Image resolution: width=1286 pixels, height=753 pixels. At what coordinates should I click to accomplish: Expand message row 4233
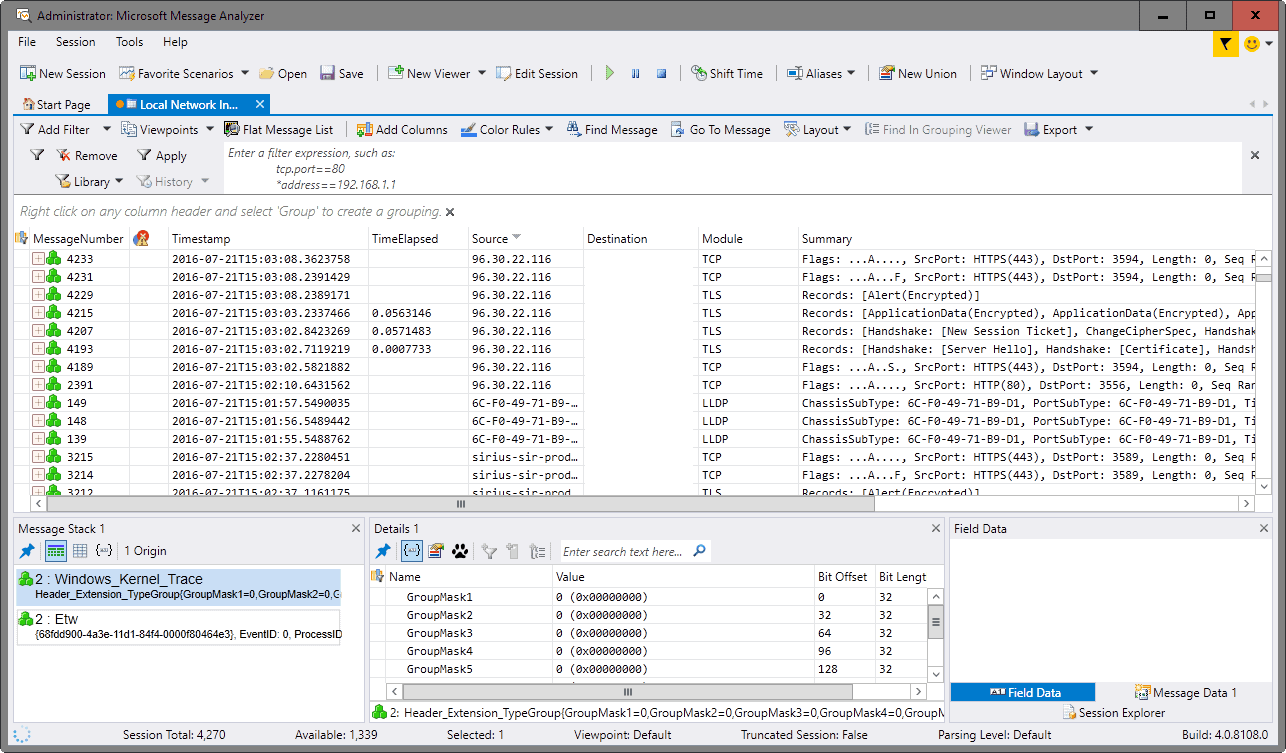(x=38, y=259)
